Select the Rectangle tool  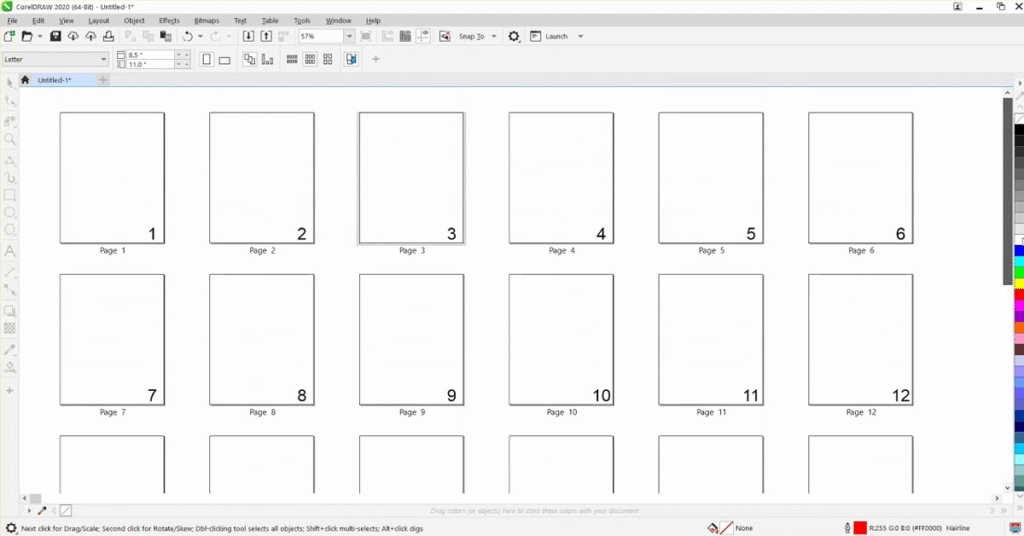point(10,195)
